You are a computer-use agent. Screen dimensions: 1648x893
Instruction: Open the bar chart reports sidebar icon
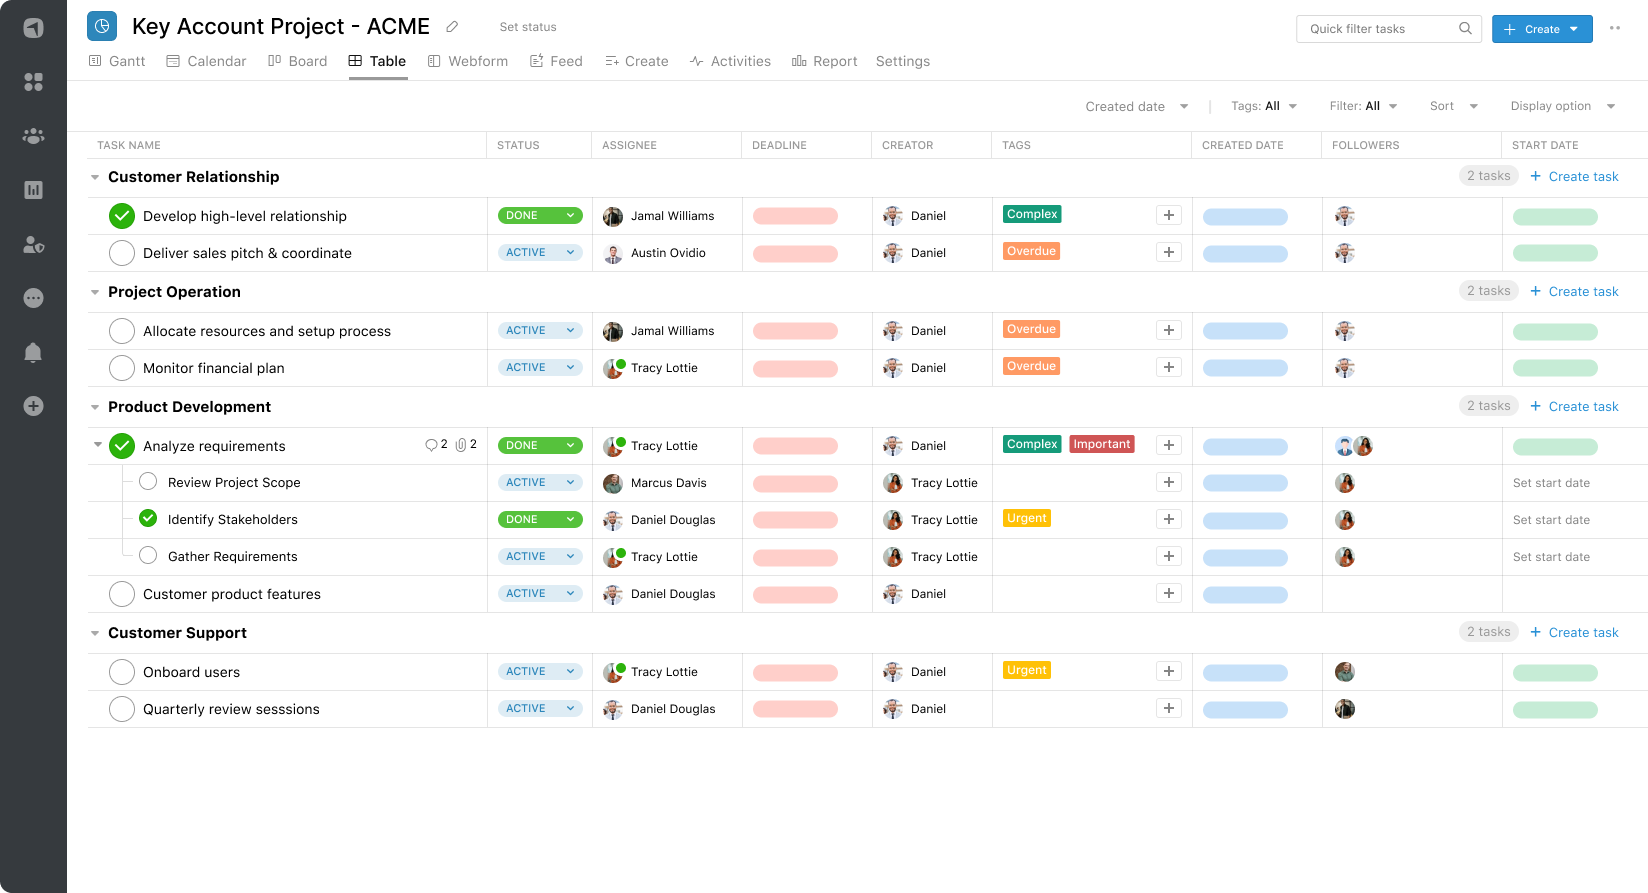(x=33, y=190)
